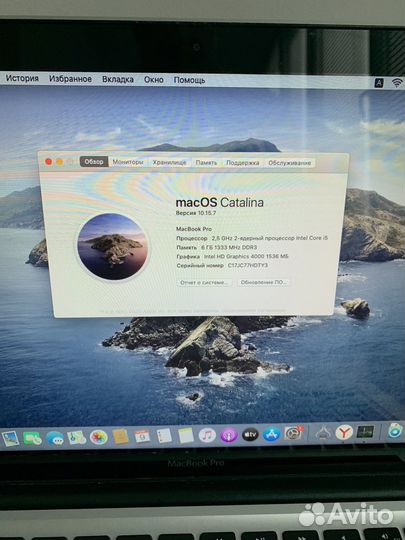This screenshot has width=405, height=540.
Task: Click the 'MacBook Pro' model label in window
Action: coord(194,229)
